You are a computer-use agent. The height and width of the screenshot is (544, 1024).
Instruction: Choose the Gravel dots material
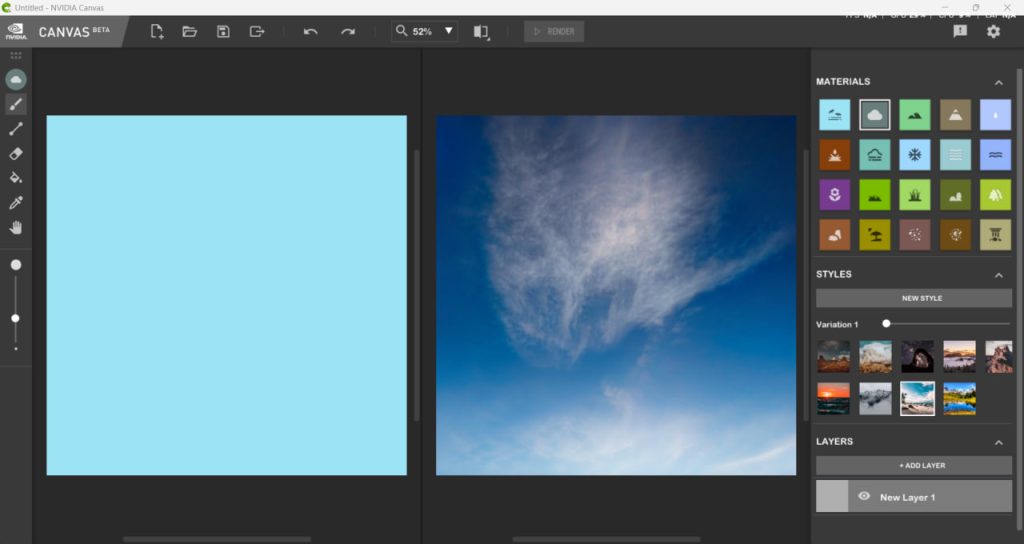[x=915, y=234]
